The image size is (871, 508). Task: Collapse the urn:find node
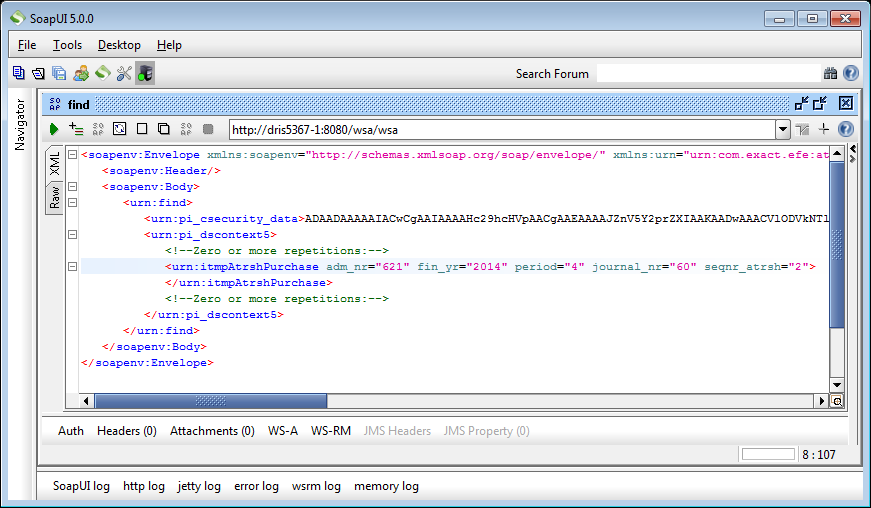pyautogui.click(x=72, y=203)
